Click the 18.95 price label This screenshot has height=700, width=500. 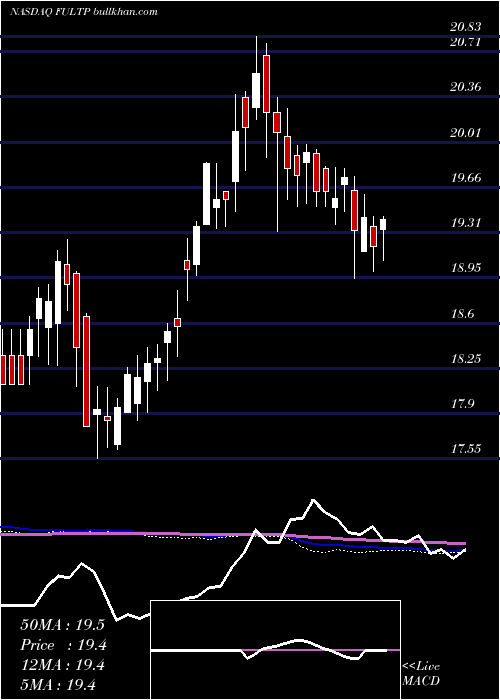[x=466, y=268]
